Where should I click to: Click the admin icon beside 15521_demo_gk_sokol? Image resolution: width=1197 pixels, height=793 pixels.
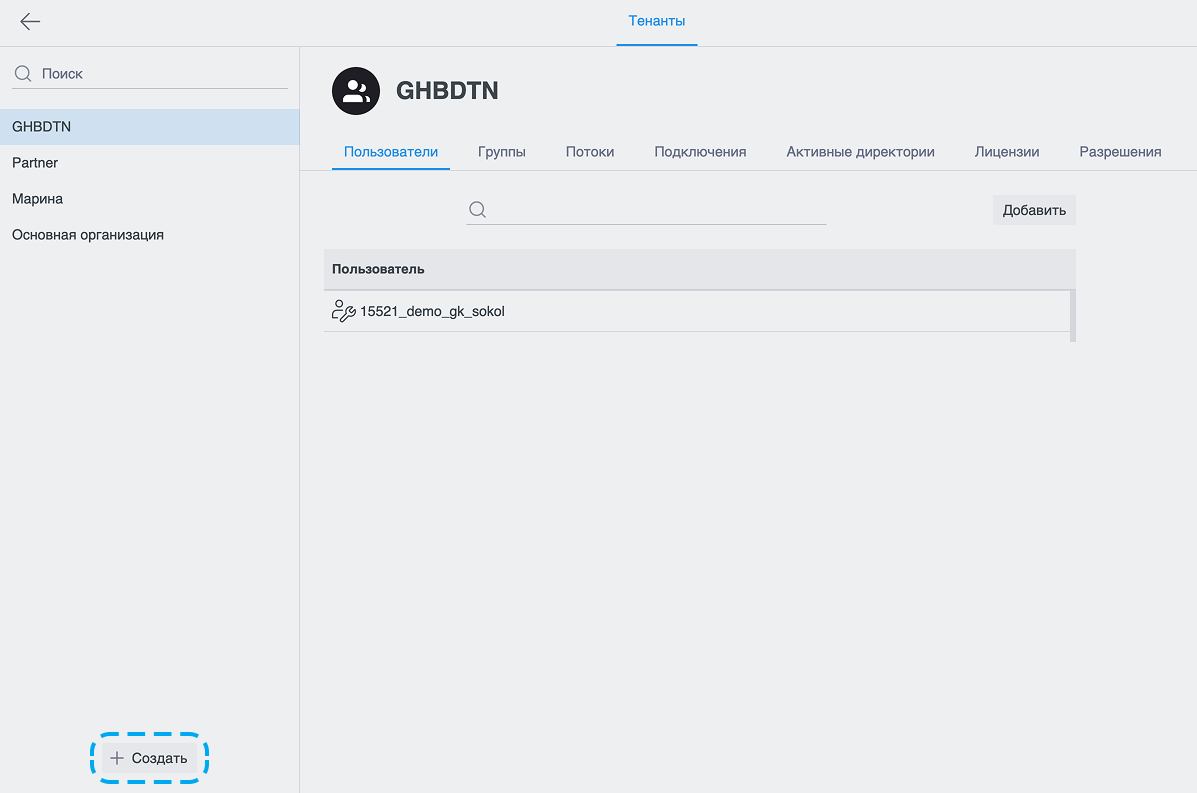point(344,311)
